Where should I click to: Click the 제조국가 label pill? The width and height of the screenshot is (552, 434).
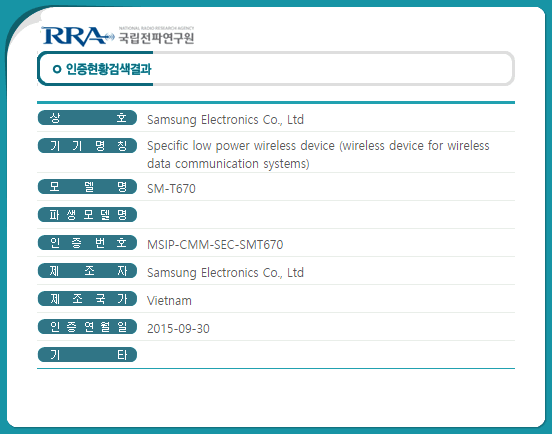tap(87, 299)
